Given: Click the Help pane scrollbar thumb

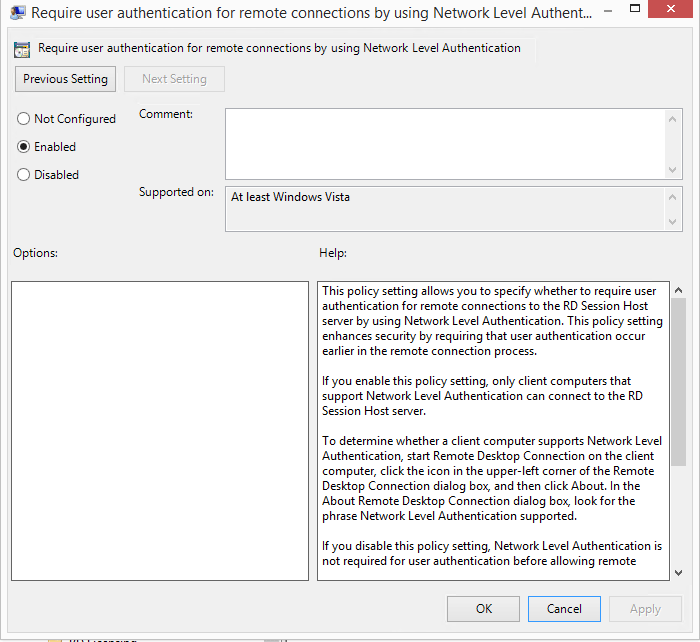Looking at the screenshot, I should coord(678,380).
